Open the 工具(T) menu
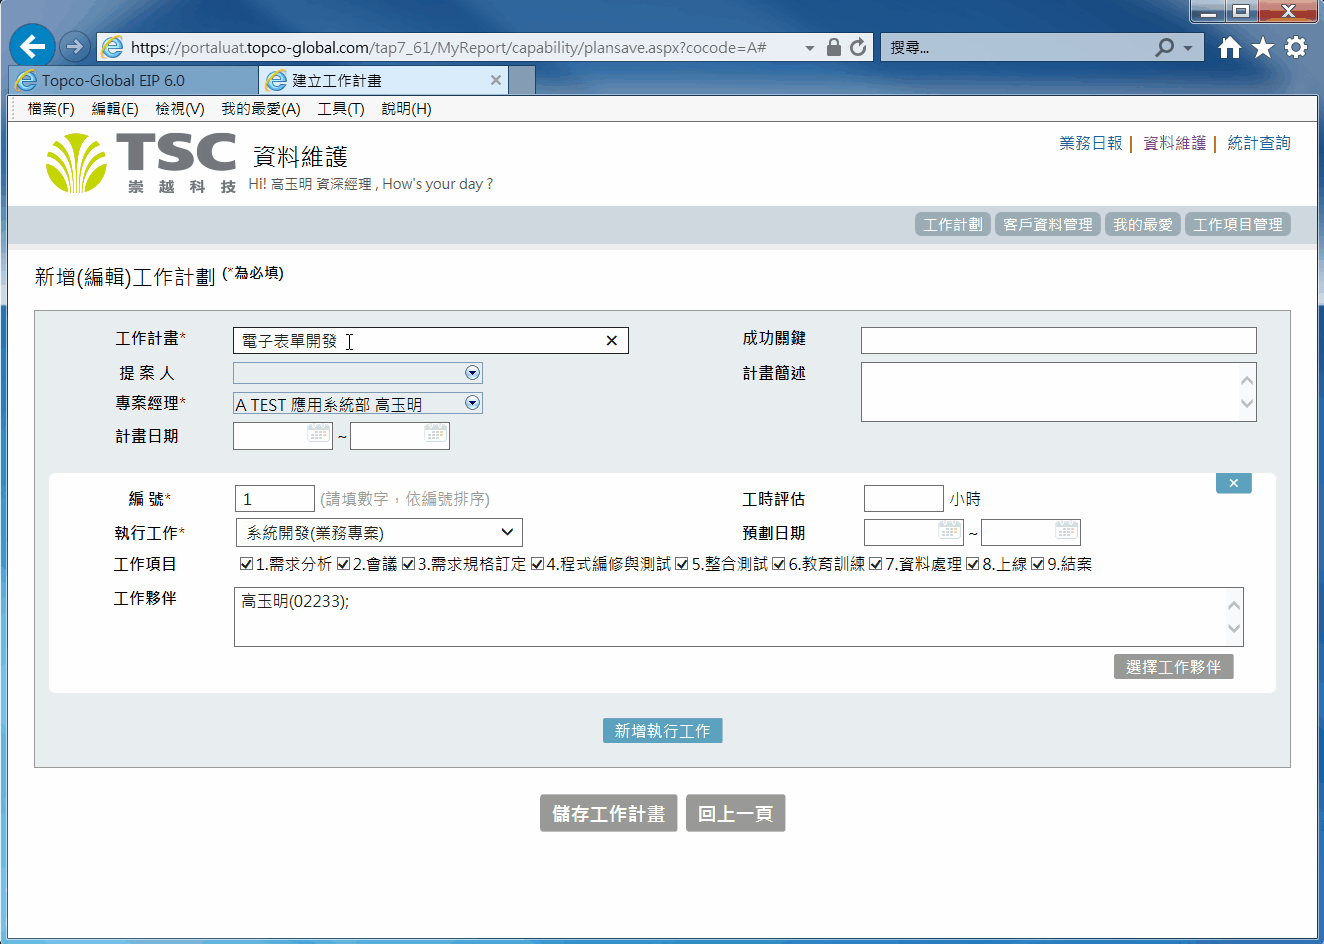 [x=340, y=109]
